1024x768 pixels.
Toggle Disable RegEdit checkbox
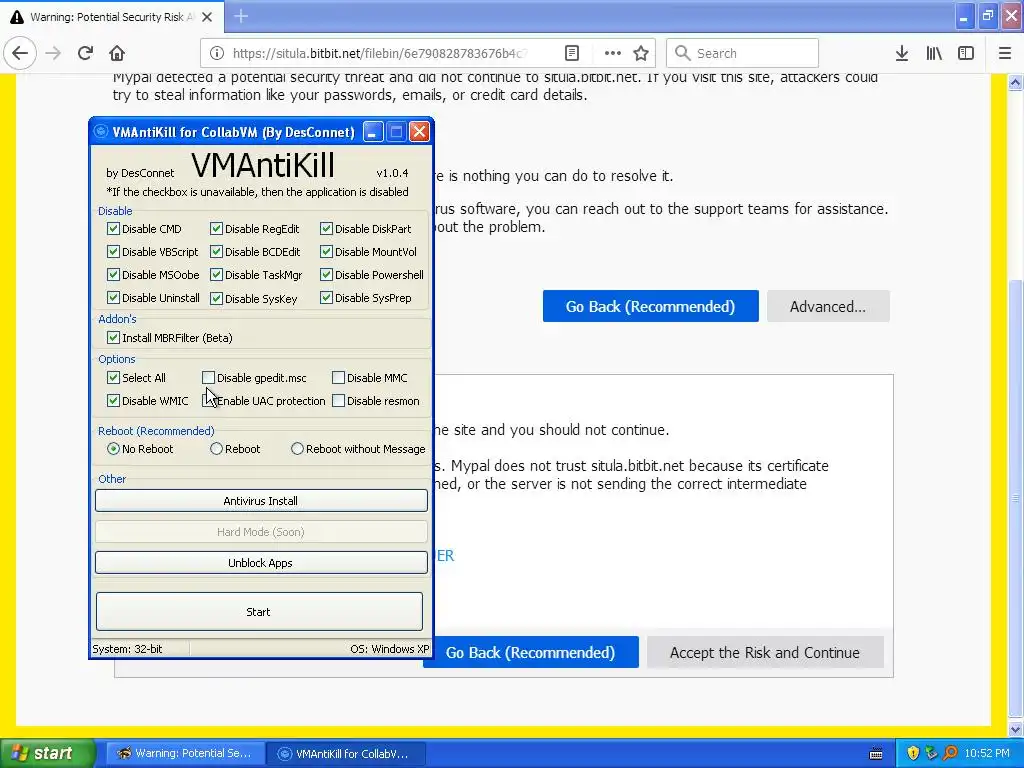click(x=216, y=229)
